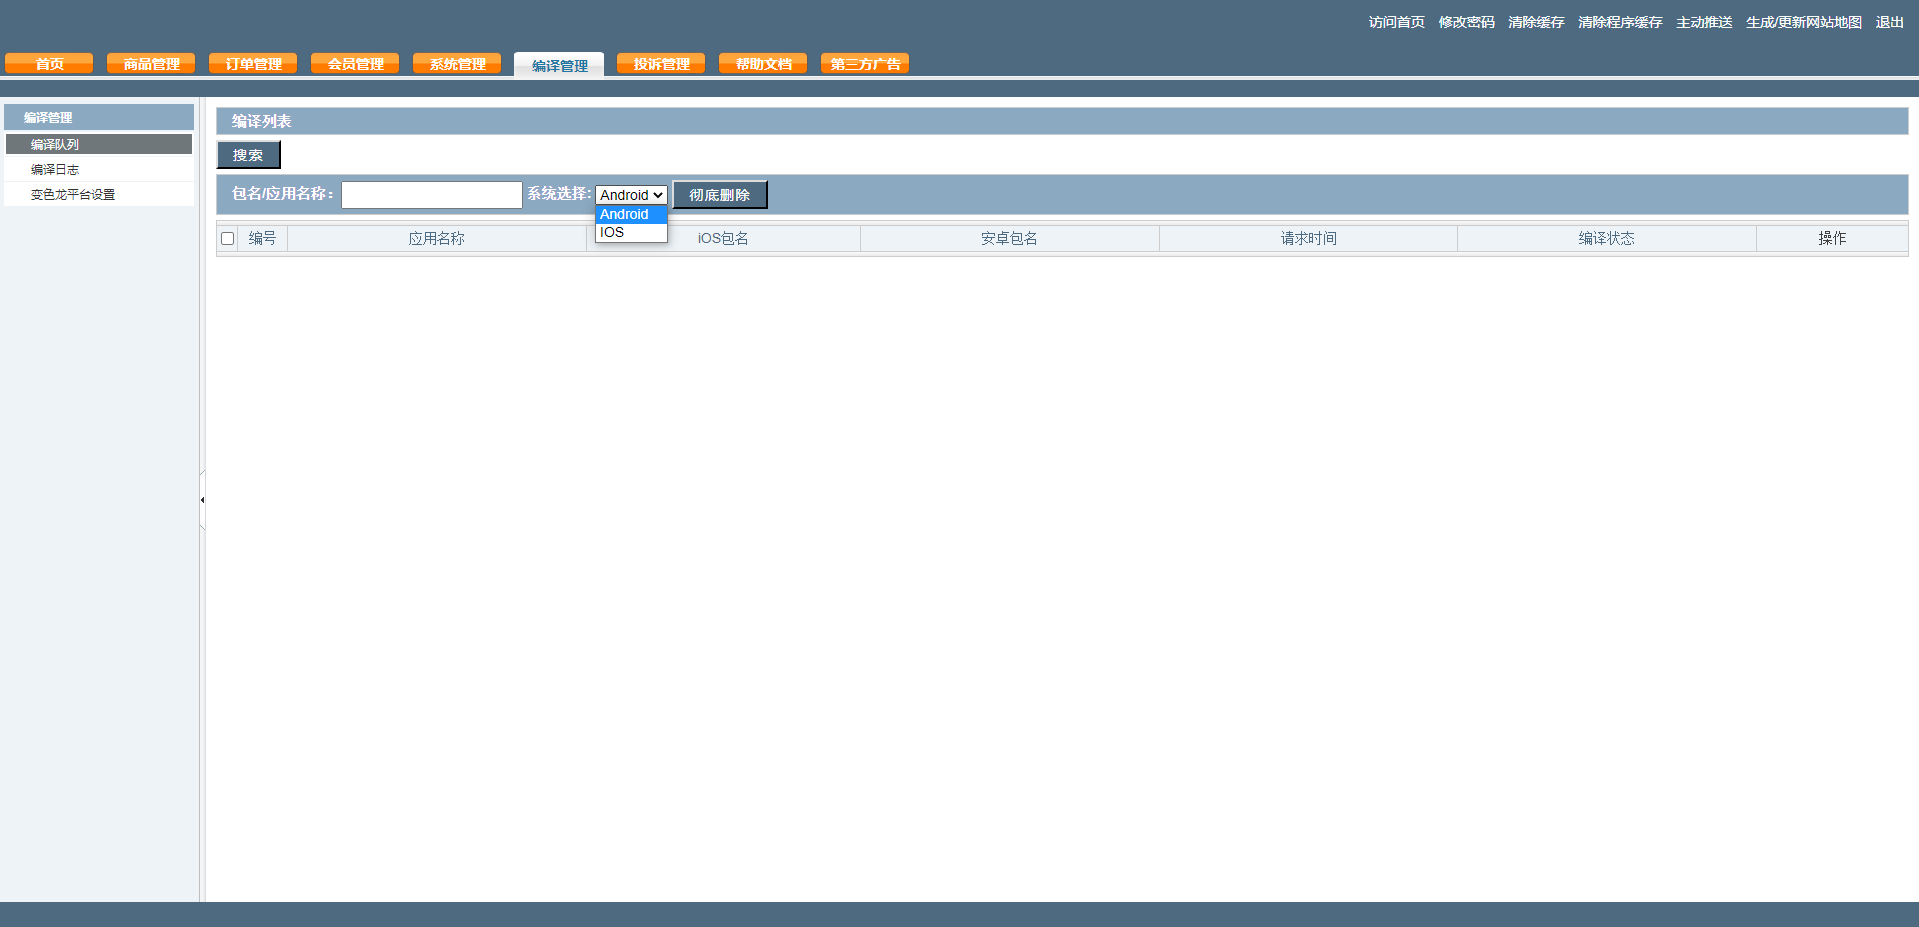Click the 搜索 button
1919x927 pixels.
(248, 155)
